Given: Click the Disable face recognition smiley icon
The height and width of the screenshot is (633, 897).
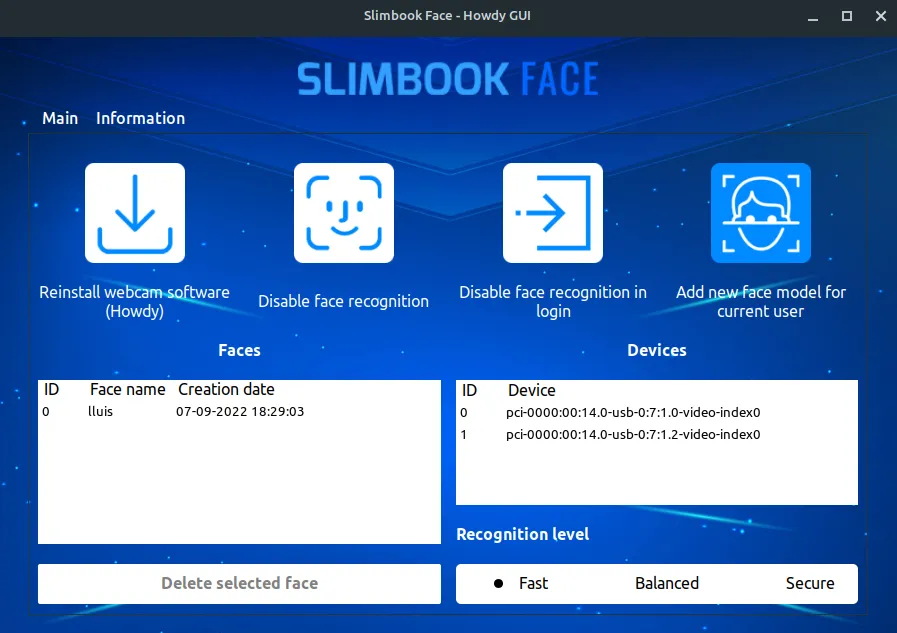Looking at the screenshot, I should [343, 213].
